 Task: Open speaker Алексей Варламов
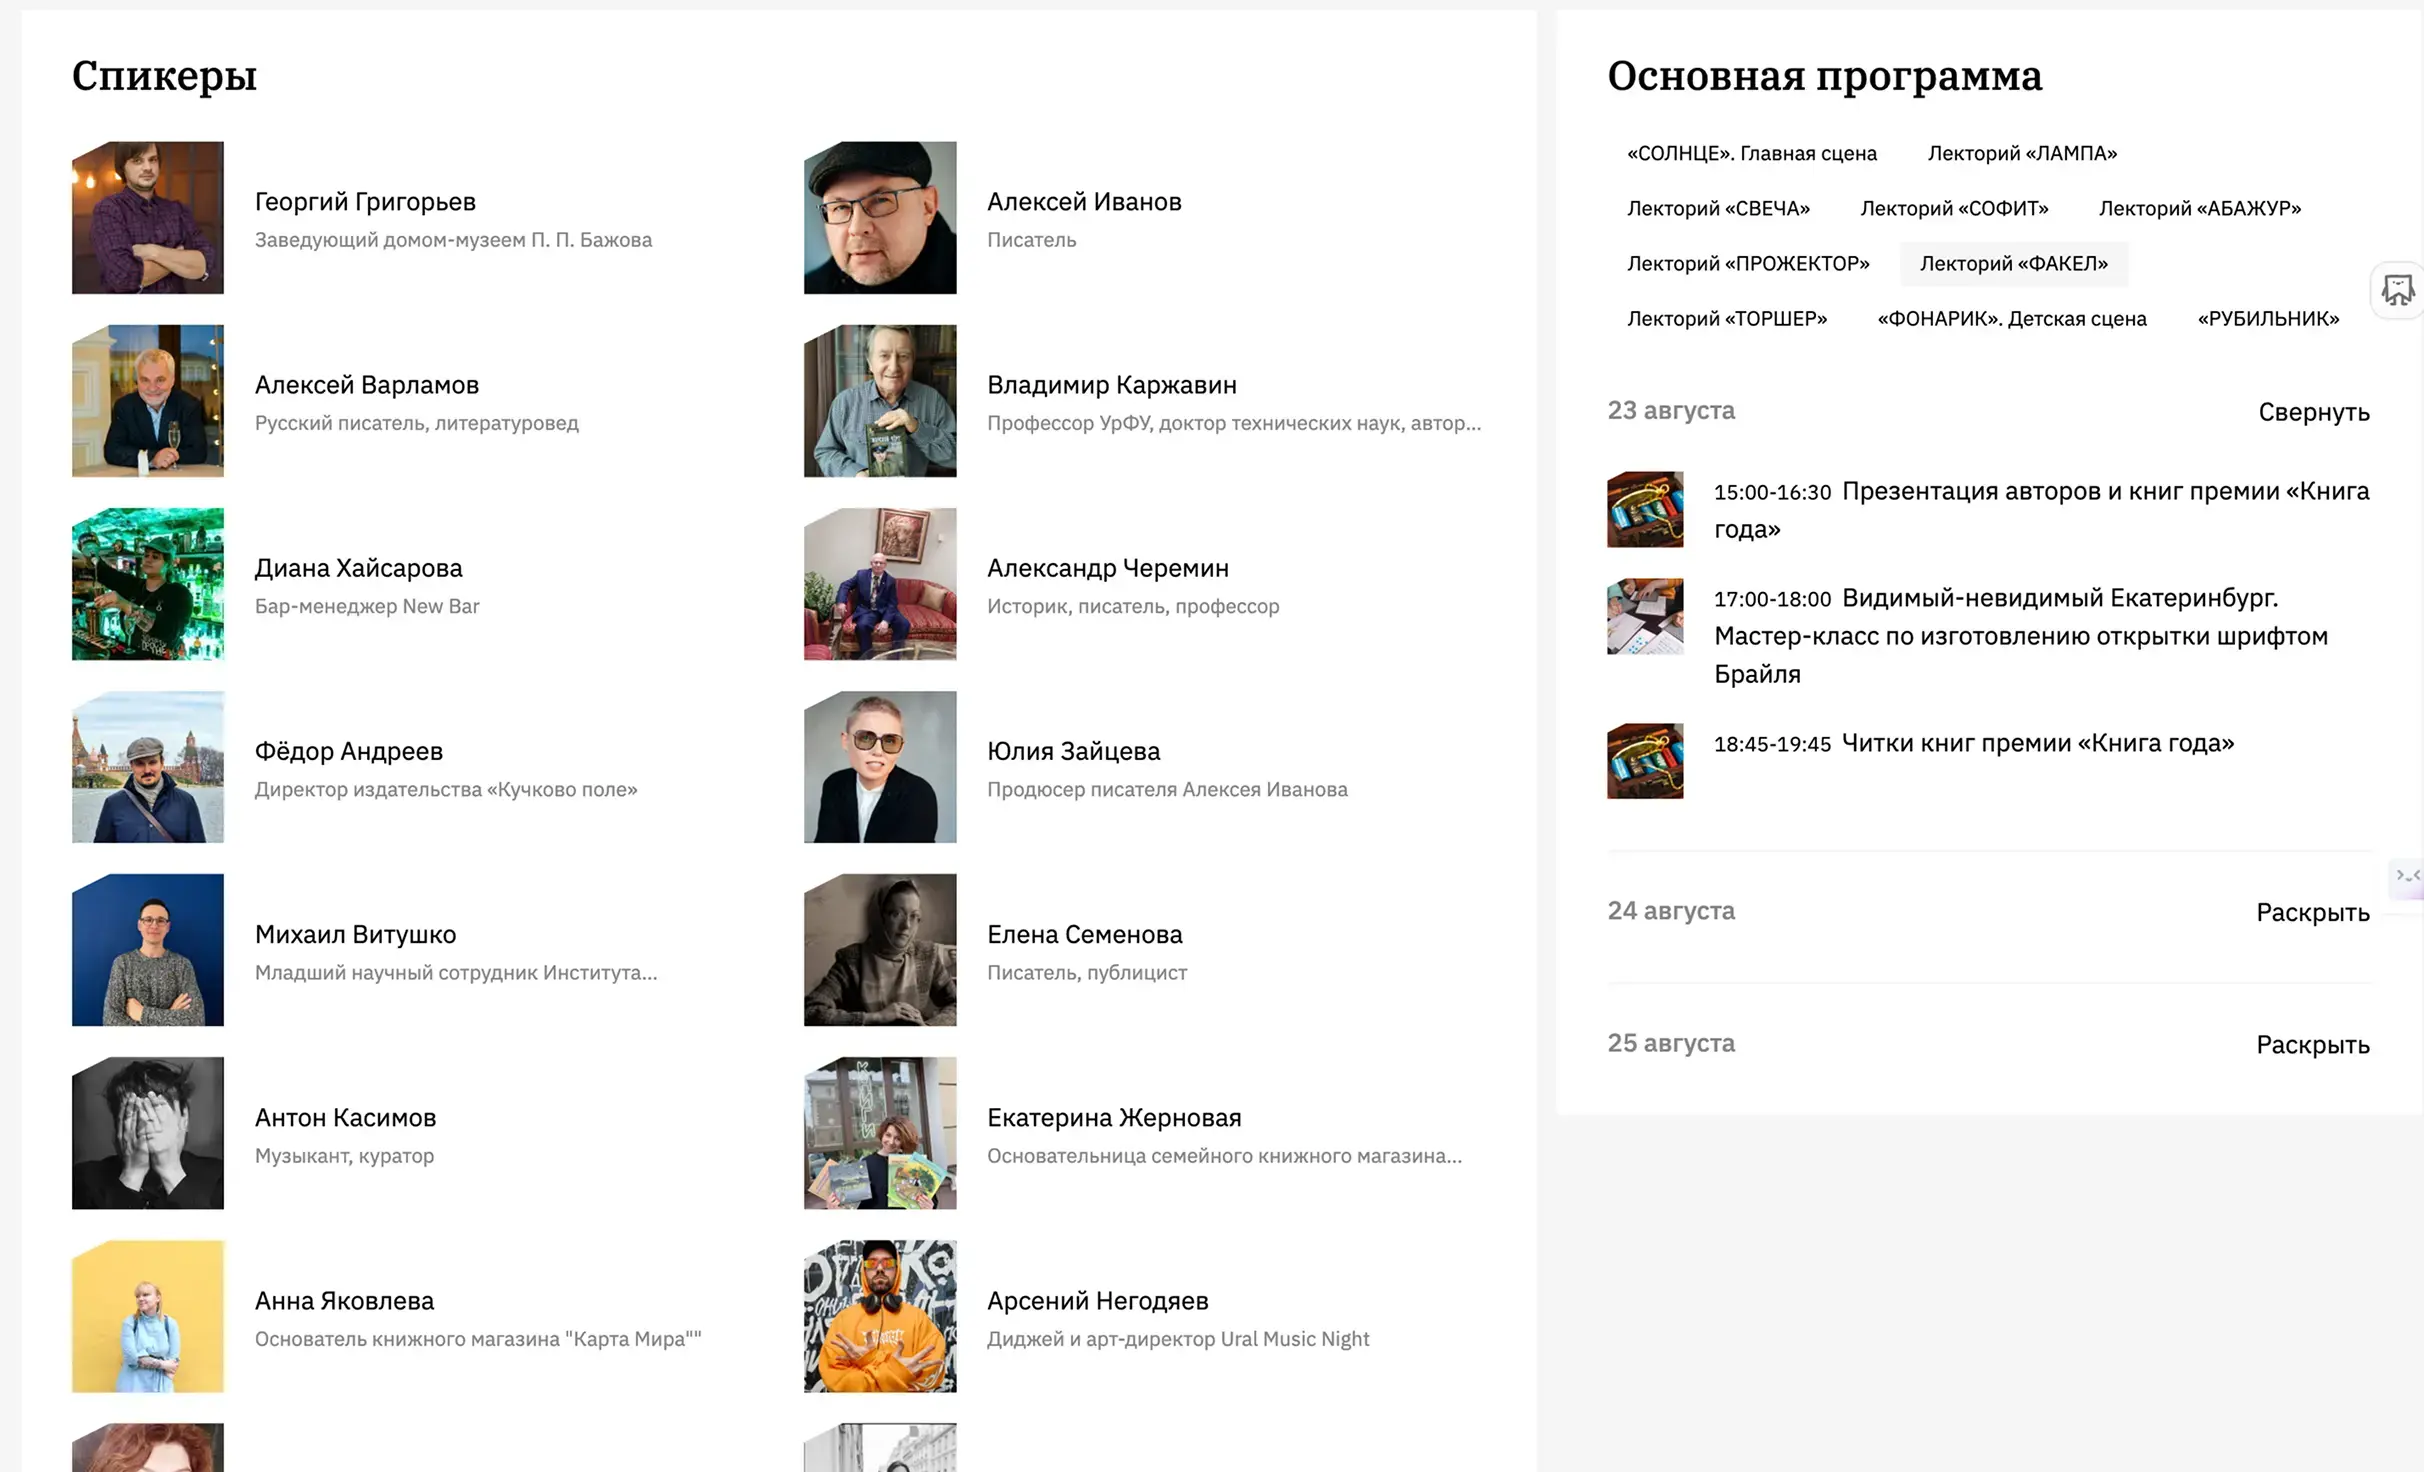point(367,384)
